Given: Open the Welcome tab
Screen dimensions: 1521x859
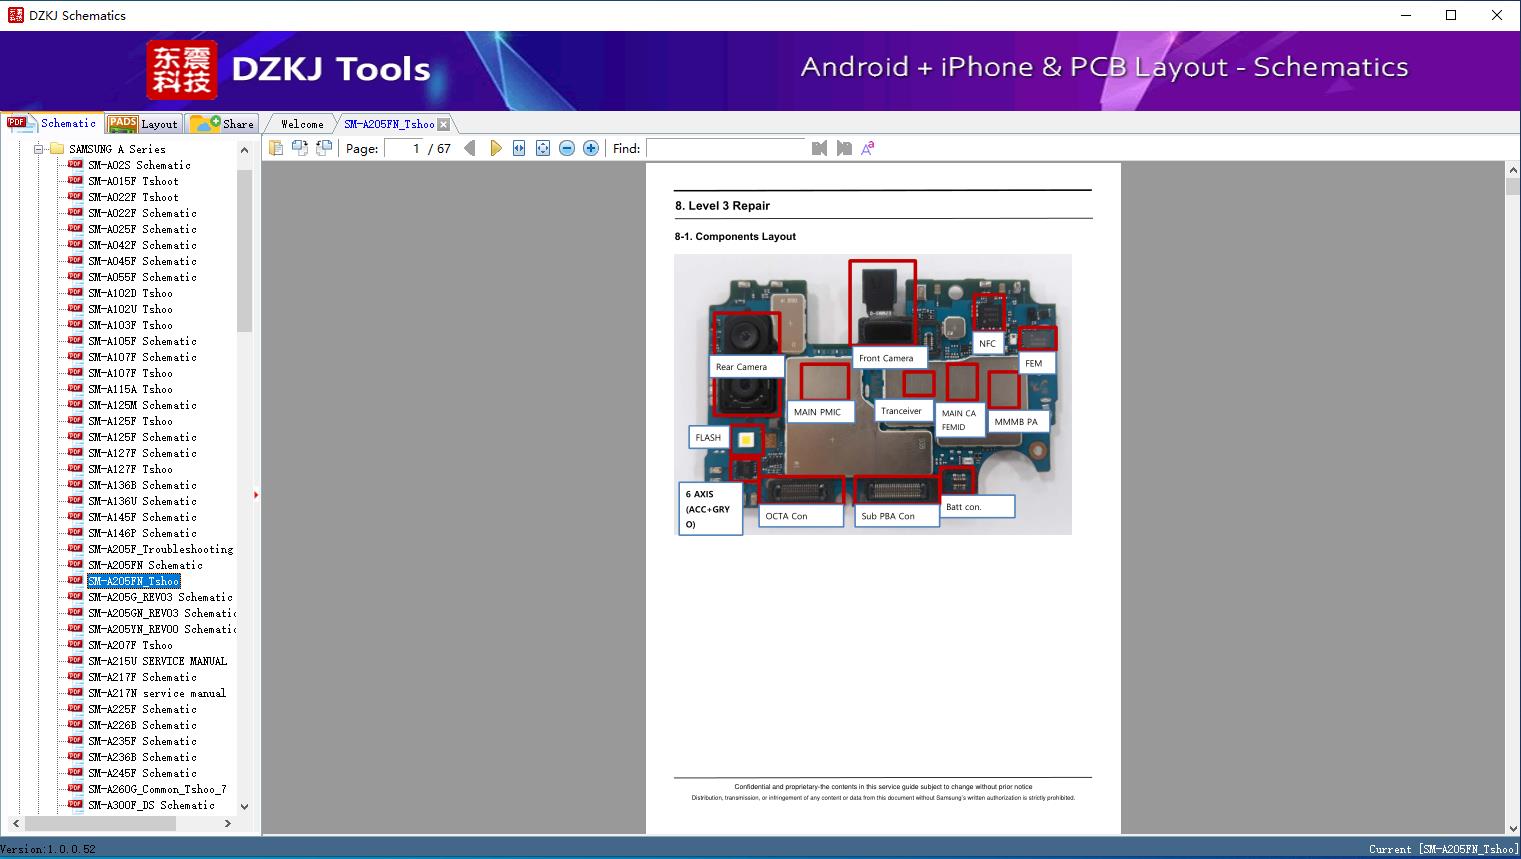Looking at the screenshot, I should tap(302, 124).
